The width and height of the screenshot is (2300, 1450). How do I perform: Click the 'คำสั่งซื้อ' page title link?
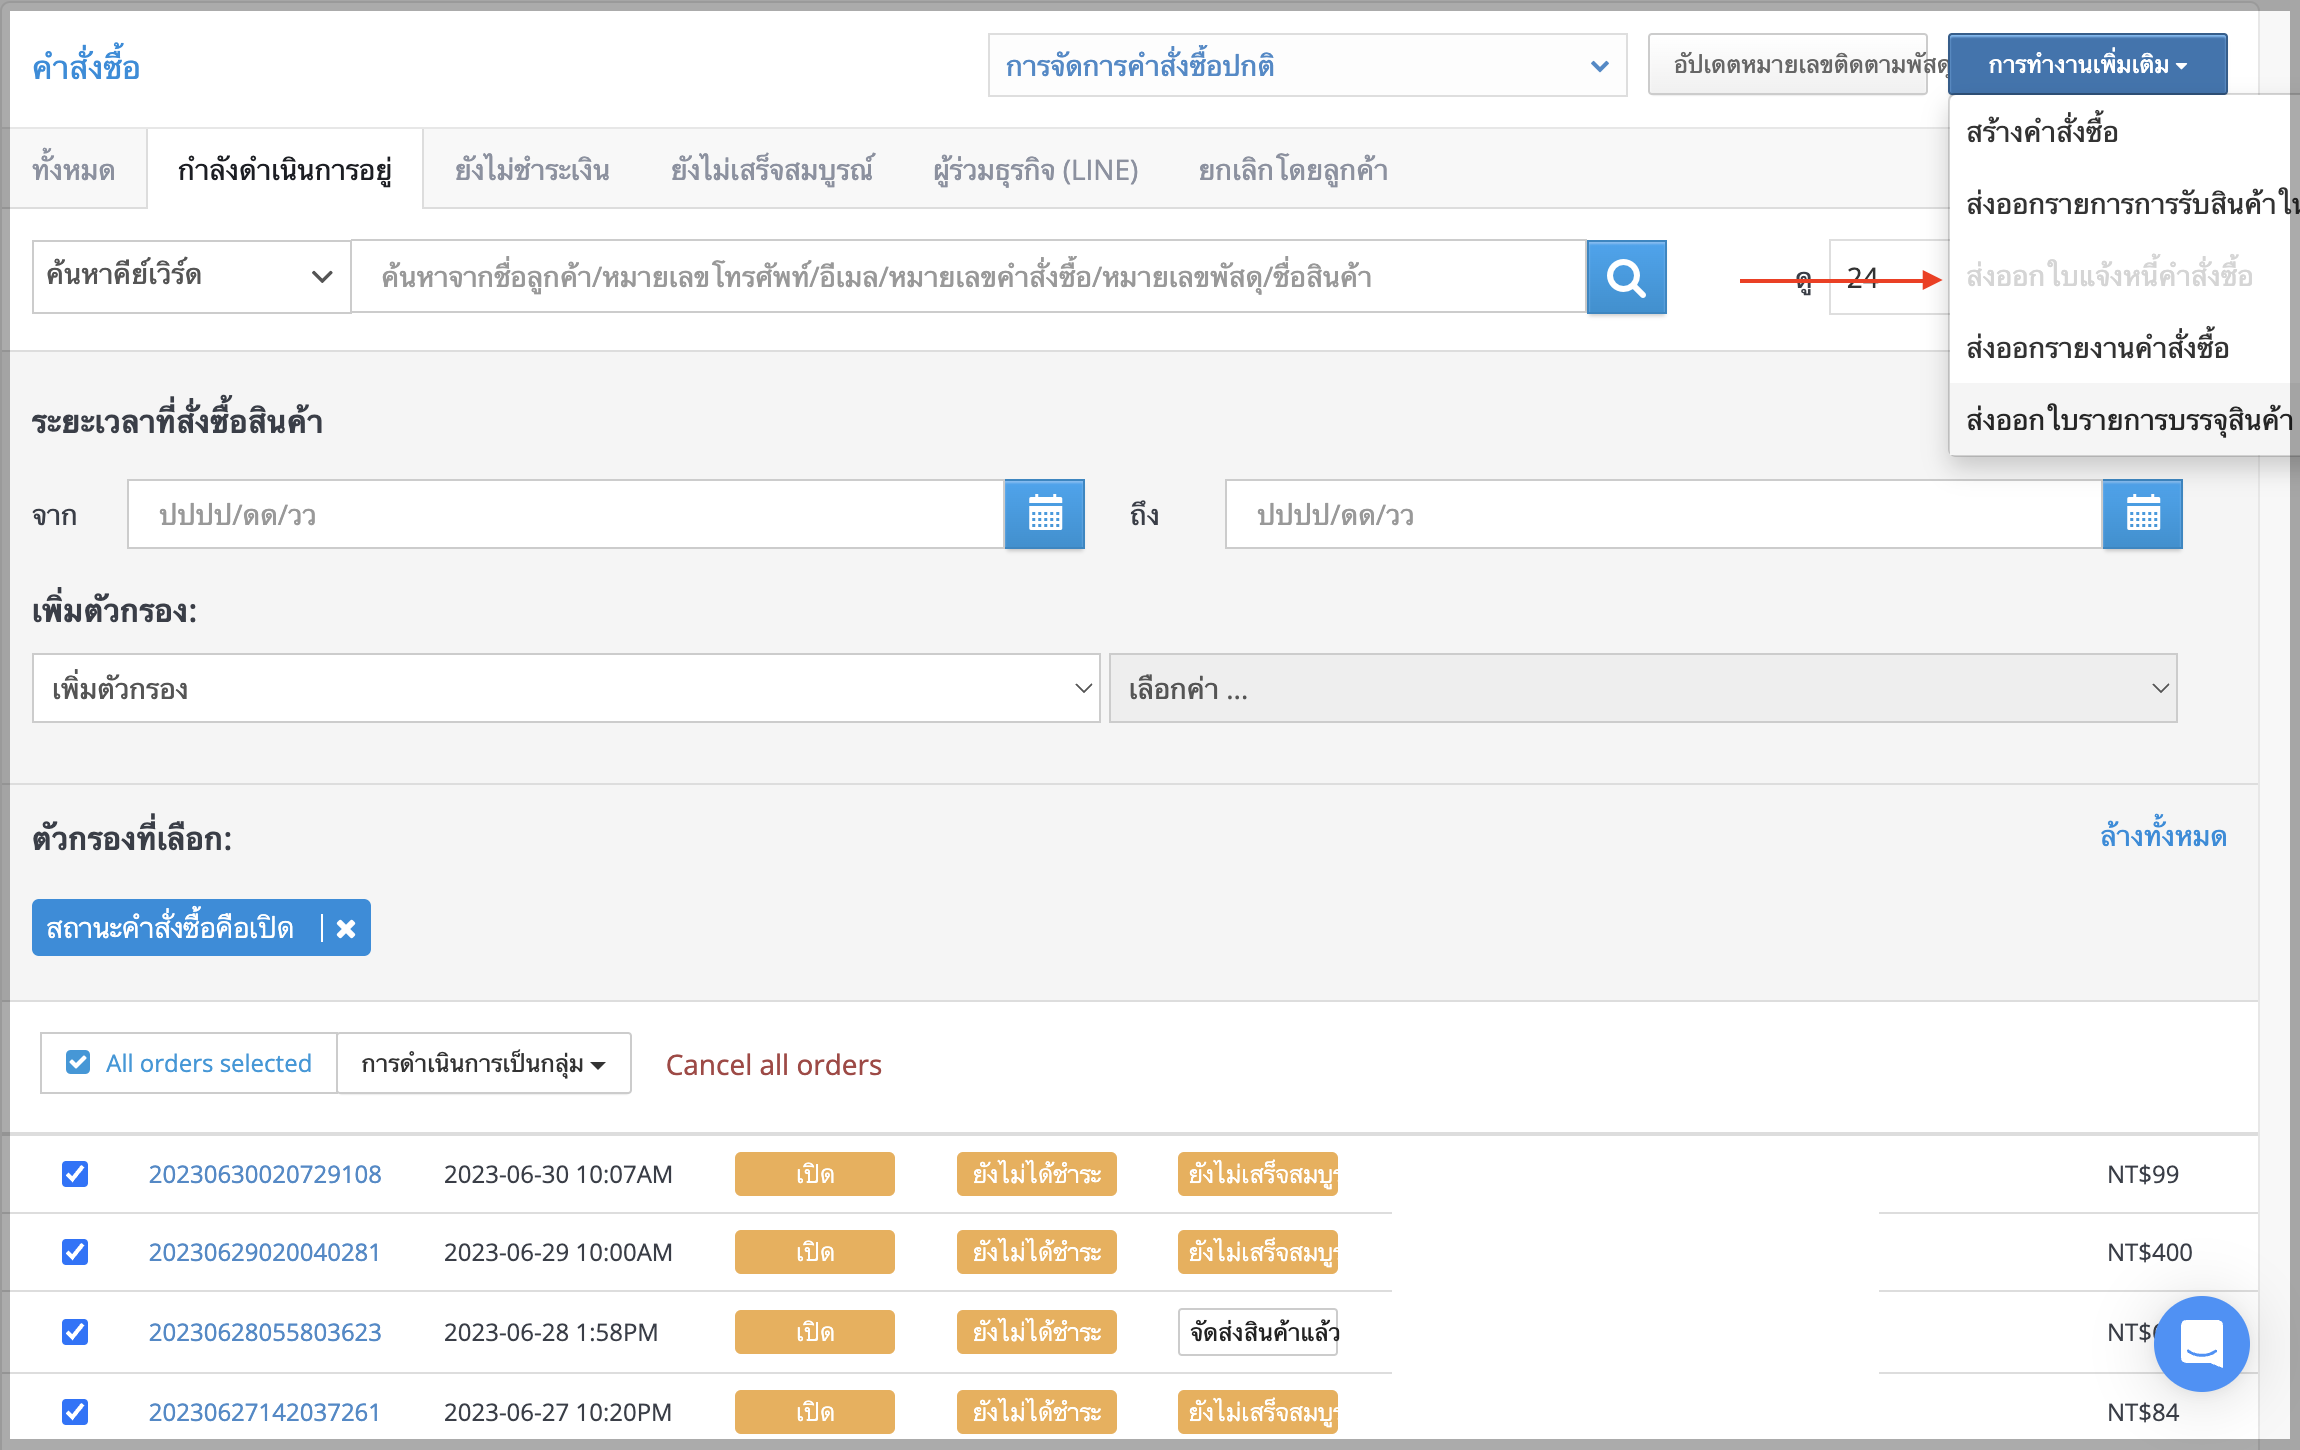point(86,67)
